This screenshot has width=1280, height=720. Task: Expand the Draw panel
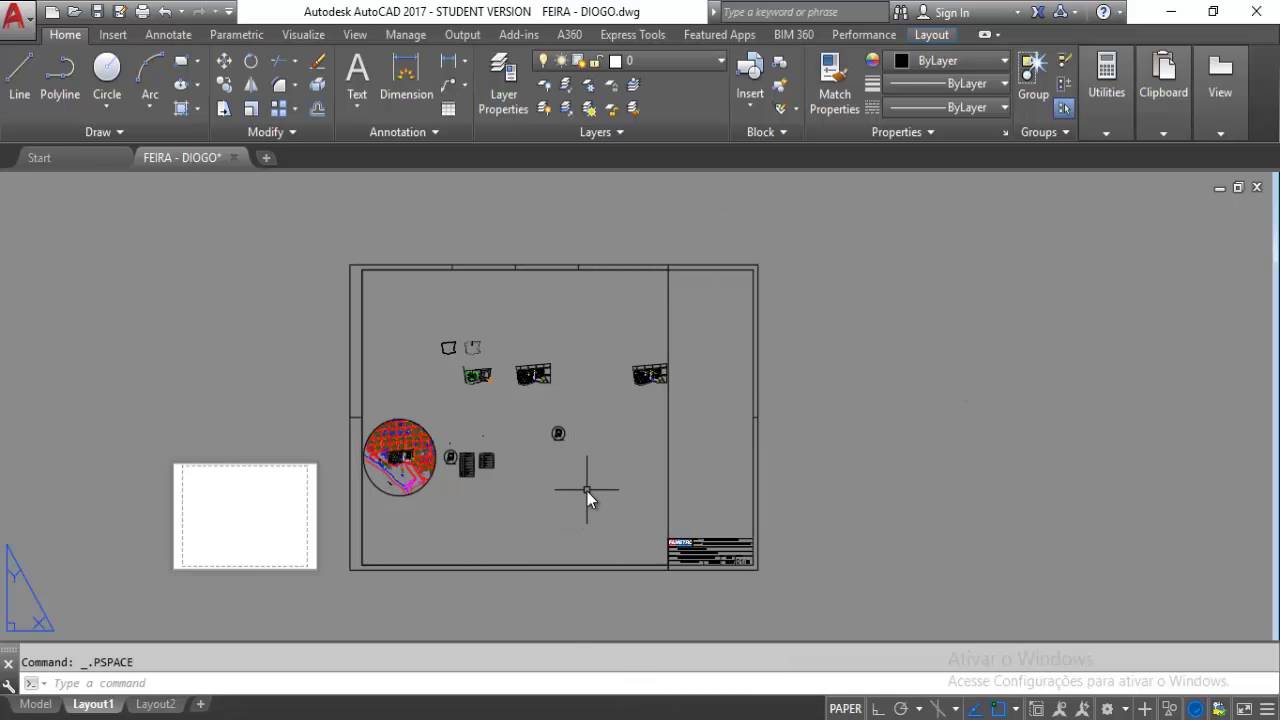(104, 132)
